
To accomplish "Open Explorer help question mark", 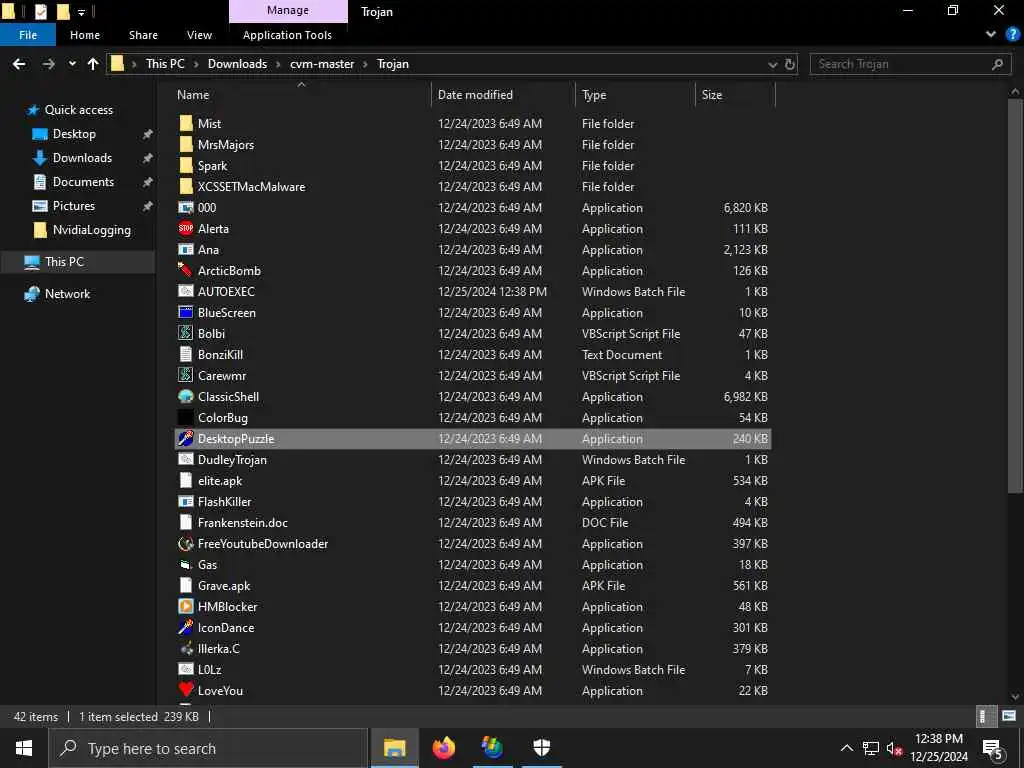I will (1013, 35).
